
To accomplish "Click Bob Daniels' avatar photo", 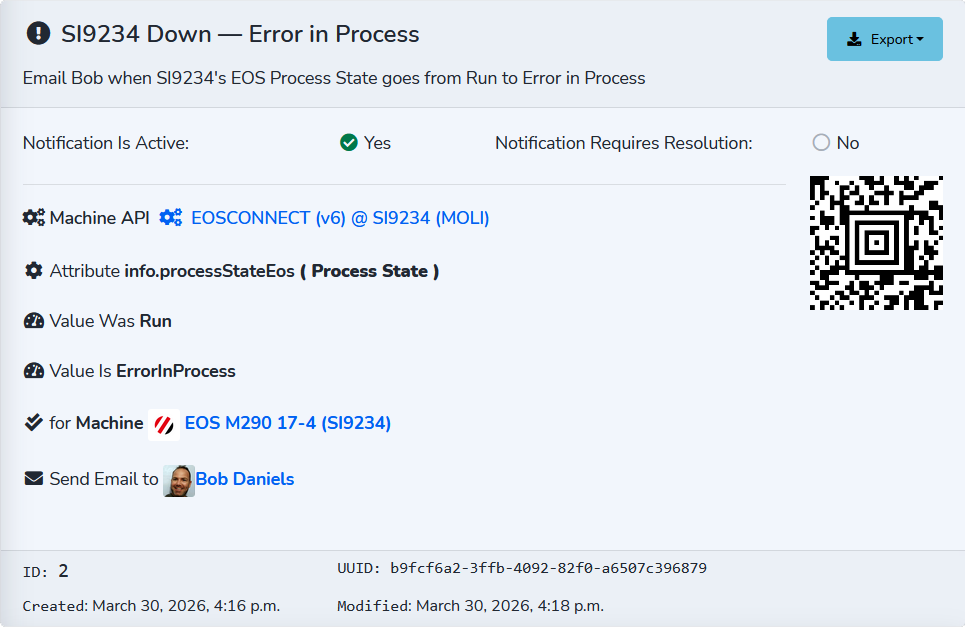I will tap(178, 481).
